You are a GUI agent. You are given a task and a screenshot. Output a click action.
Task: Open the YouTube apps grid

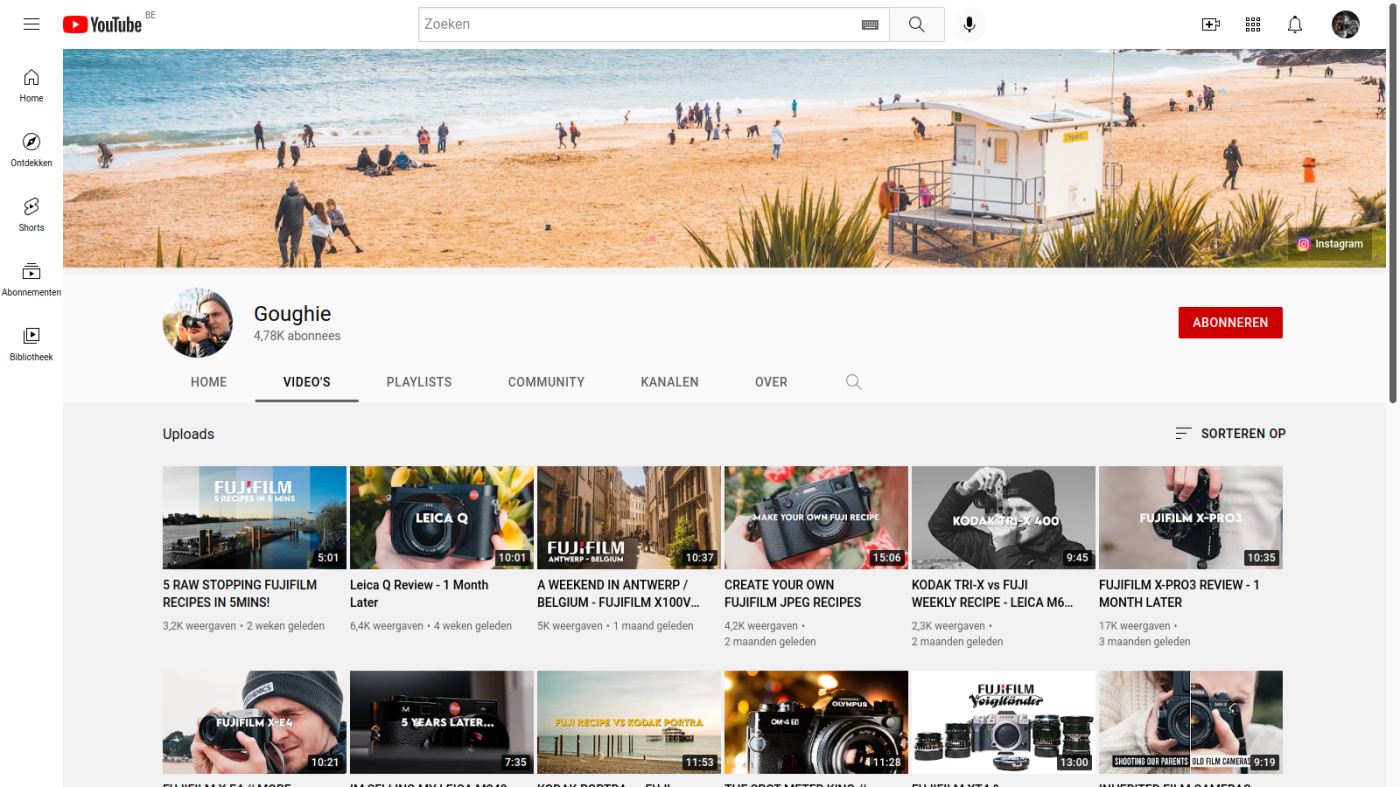point(1253,25)
